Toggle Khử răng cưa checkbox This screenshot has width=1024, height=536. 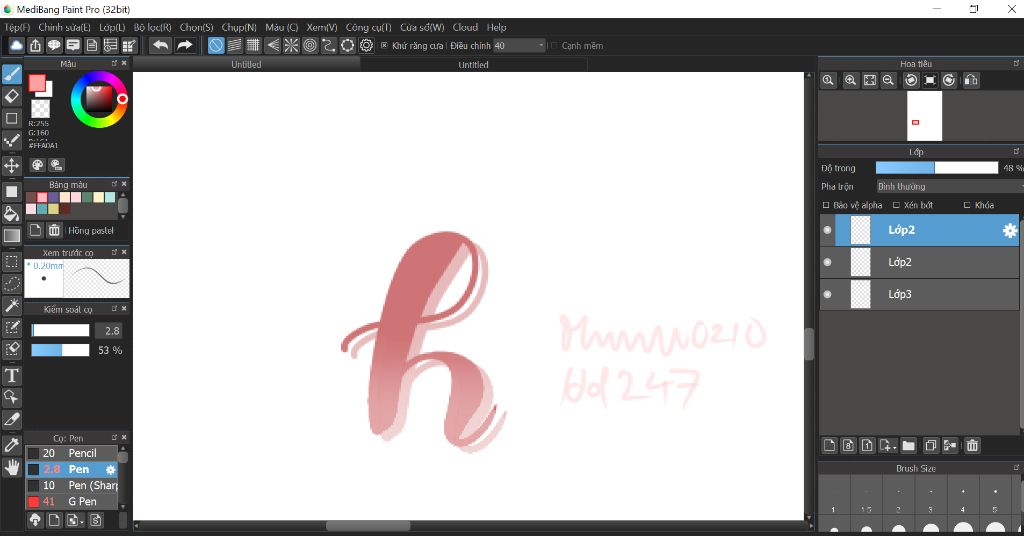tap(384, 45)
